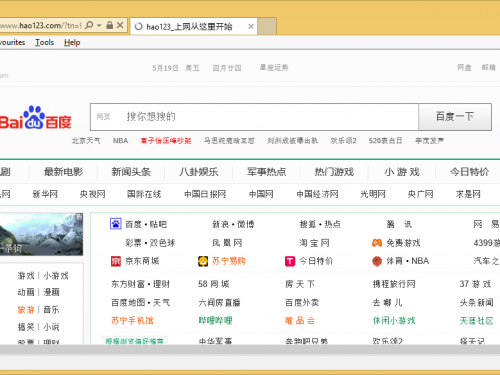The height and width of the screenshot is (375, 500).
Task: Click the search magnifier icon in address bar
Action: coord(89,25)
